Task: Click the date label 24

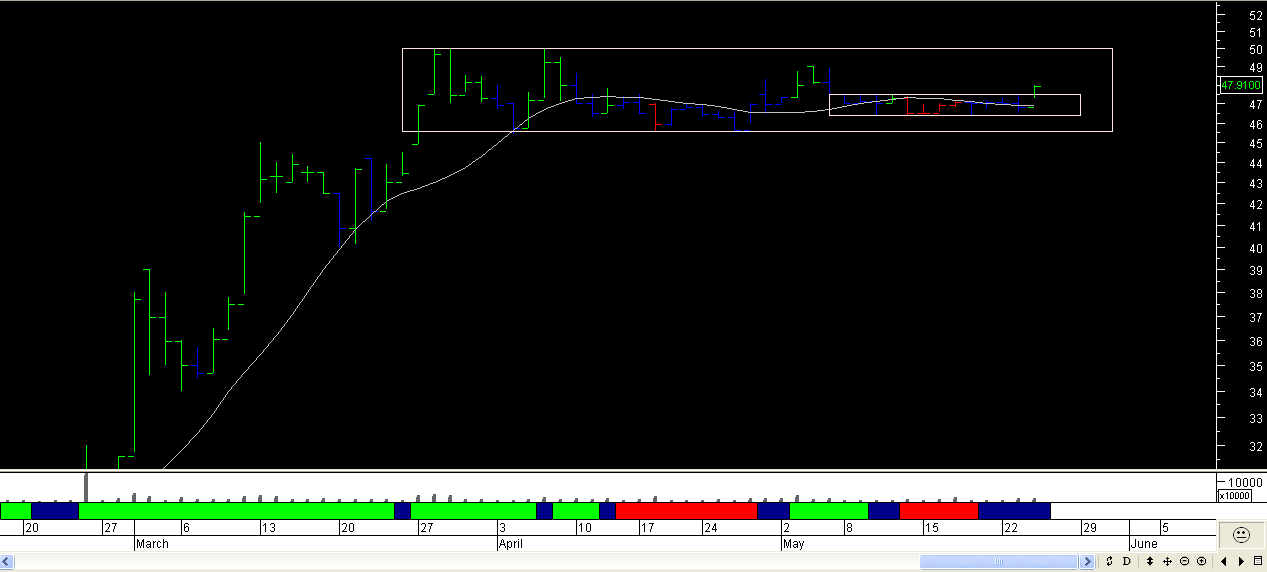Action: click(710, 528)
